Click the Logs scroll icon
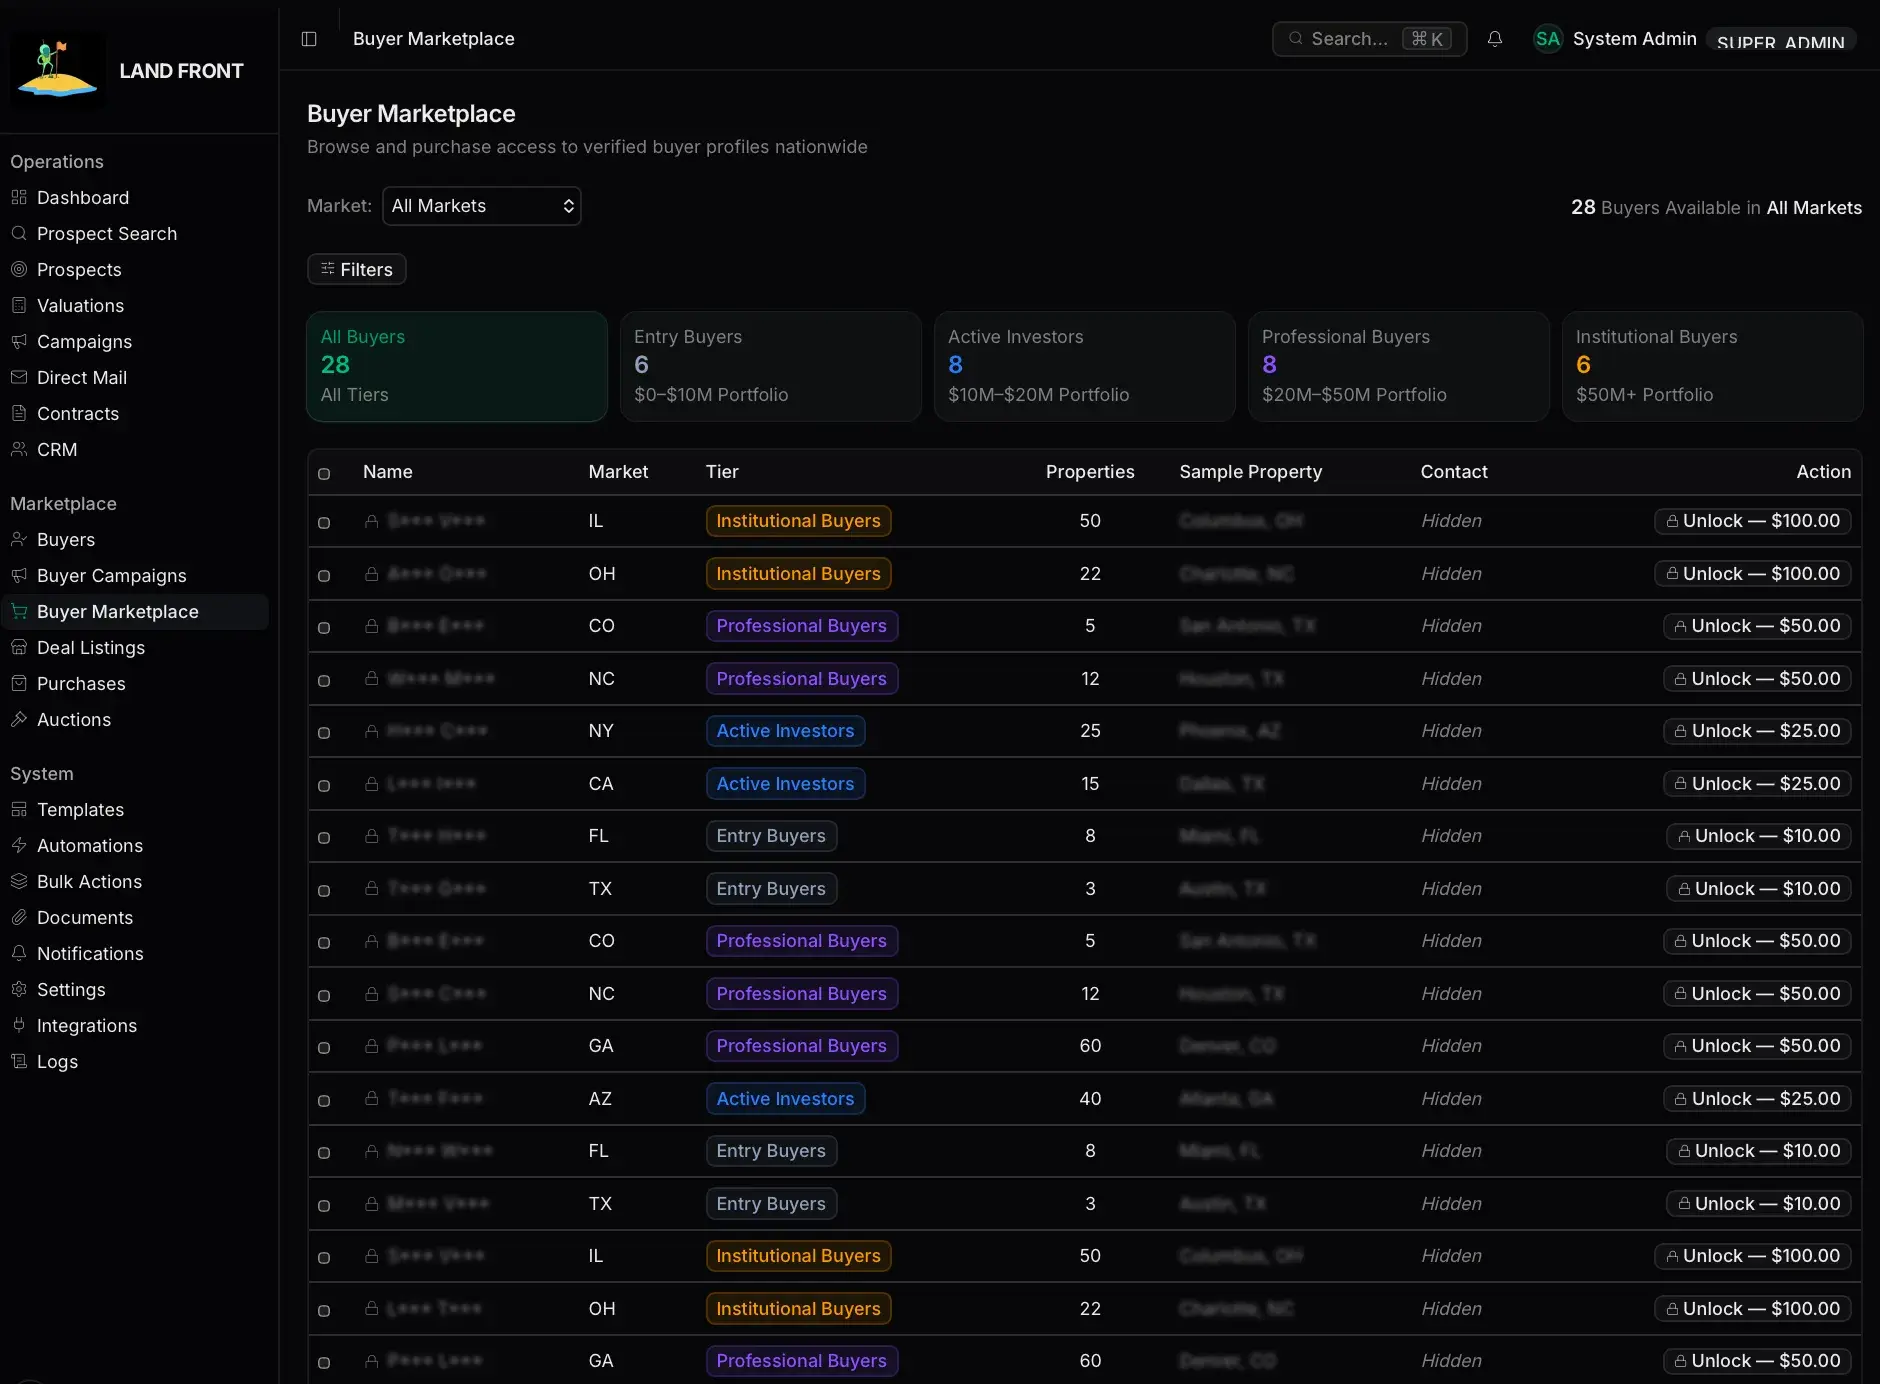The height and width of the screenshot is (1384, 1880). (19, 1061)
